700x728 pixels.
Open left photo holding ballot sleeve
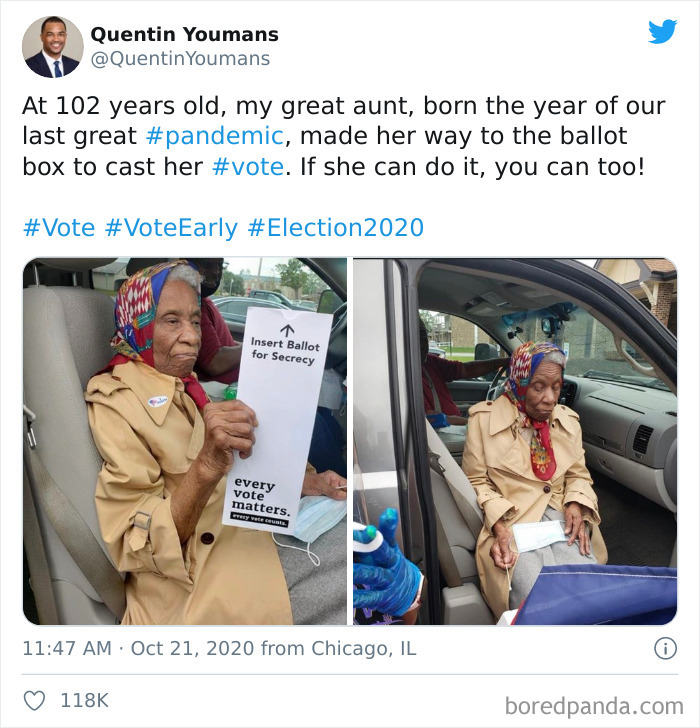[x=185, y=441]
